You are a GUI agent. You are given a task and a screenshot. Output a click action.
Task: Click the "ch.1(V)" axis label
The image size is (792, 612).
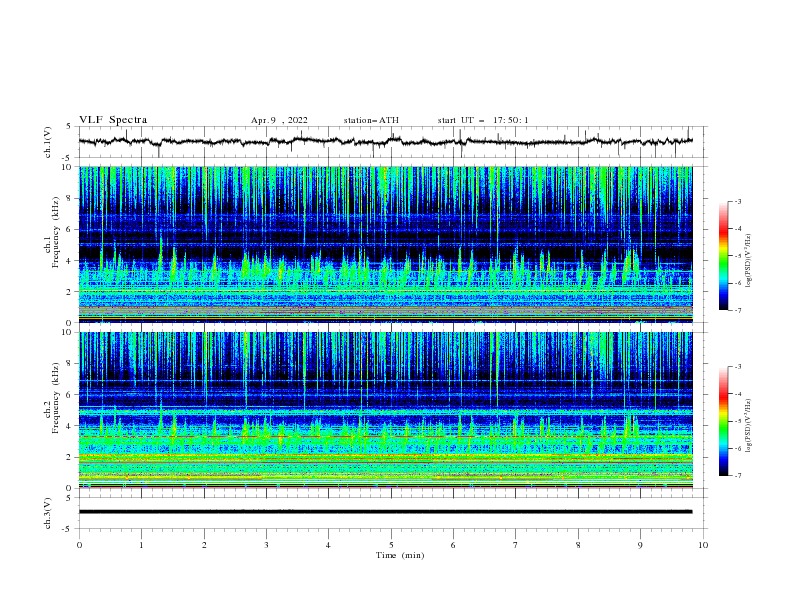click(48, 142)
